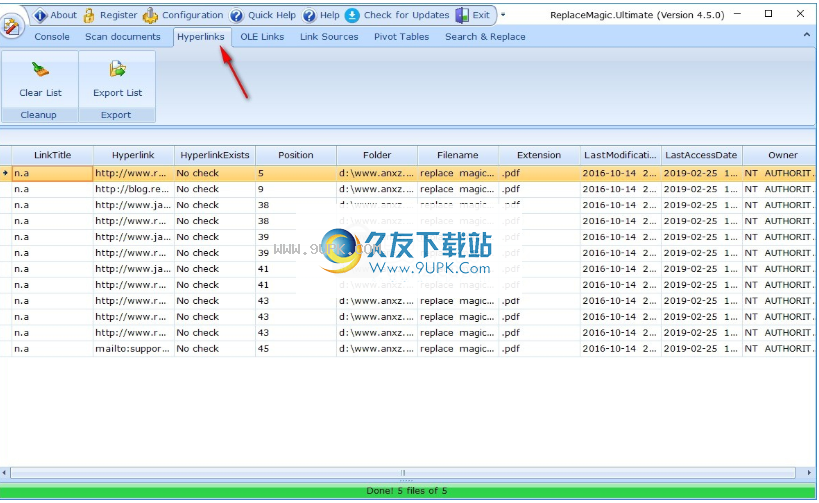
Task: Click the Position column header
Action: coord(296,155)
